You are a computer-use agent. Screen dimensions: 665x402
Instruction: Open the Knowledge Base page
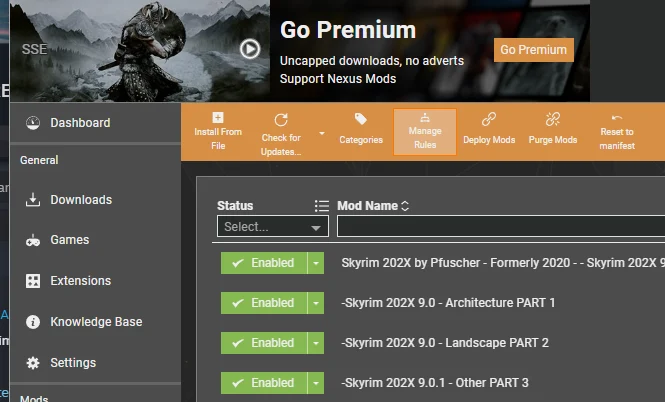(96, 322)
